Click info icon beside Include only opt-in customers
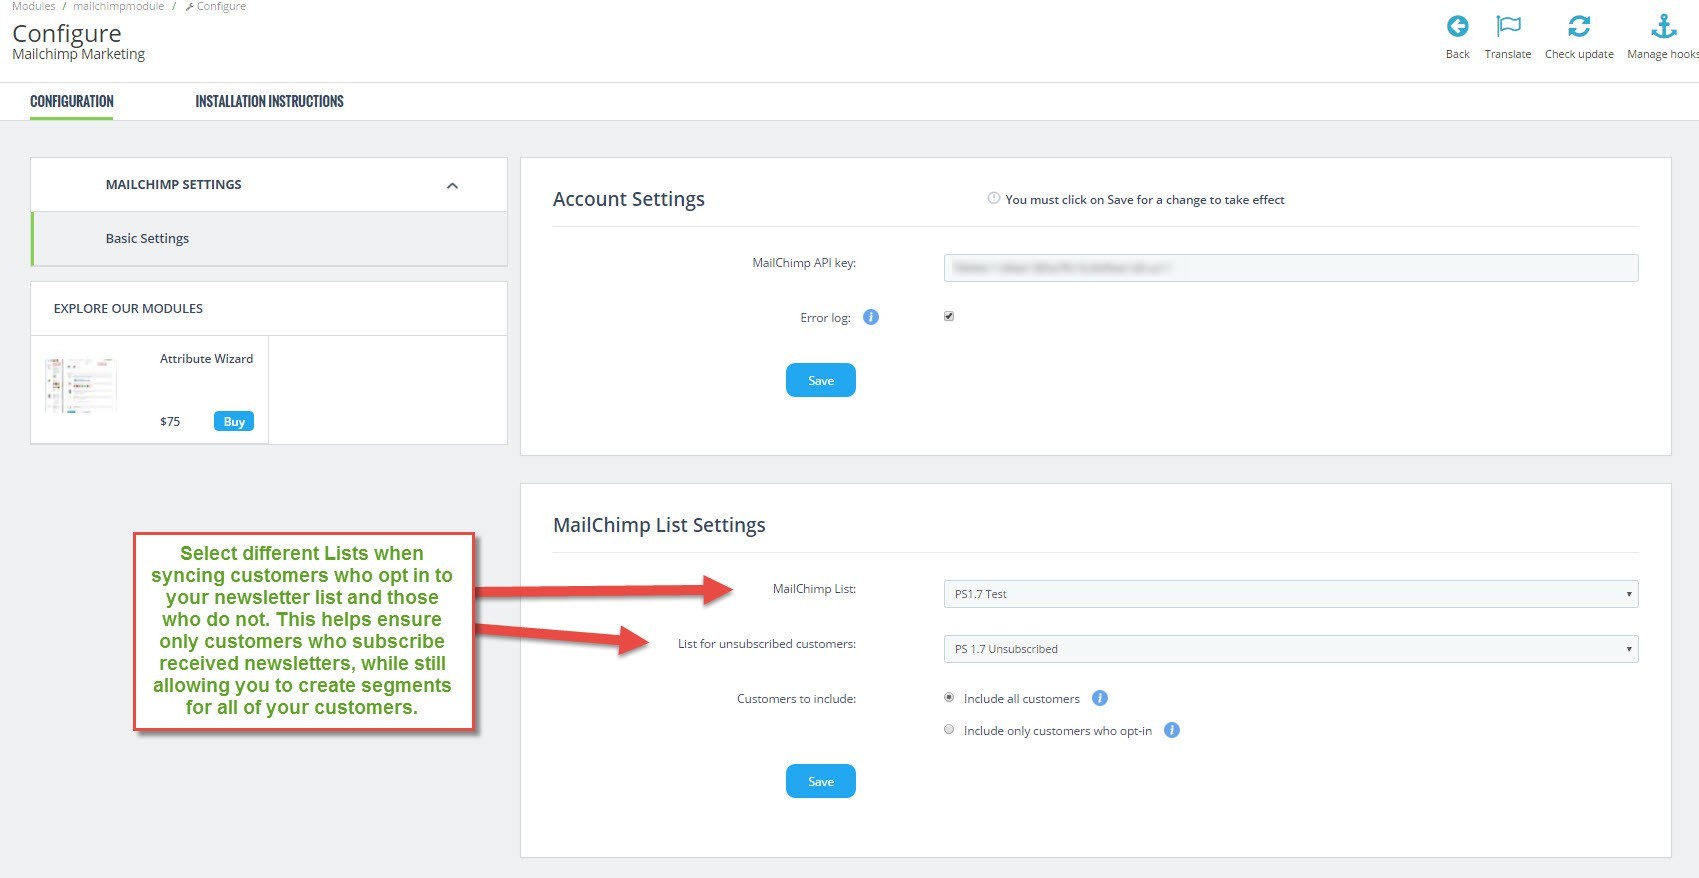Image resolution: width=1699 pixels, height=878 pixels. (1172, 730)
